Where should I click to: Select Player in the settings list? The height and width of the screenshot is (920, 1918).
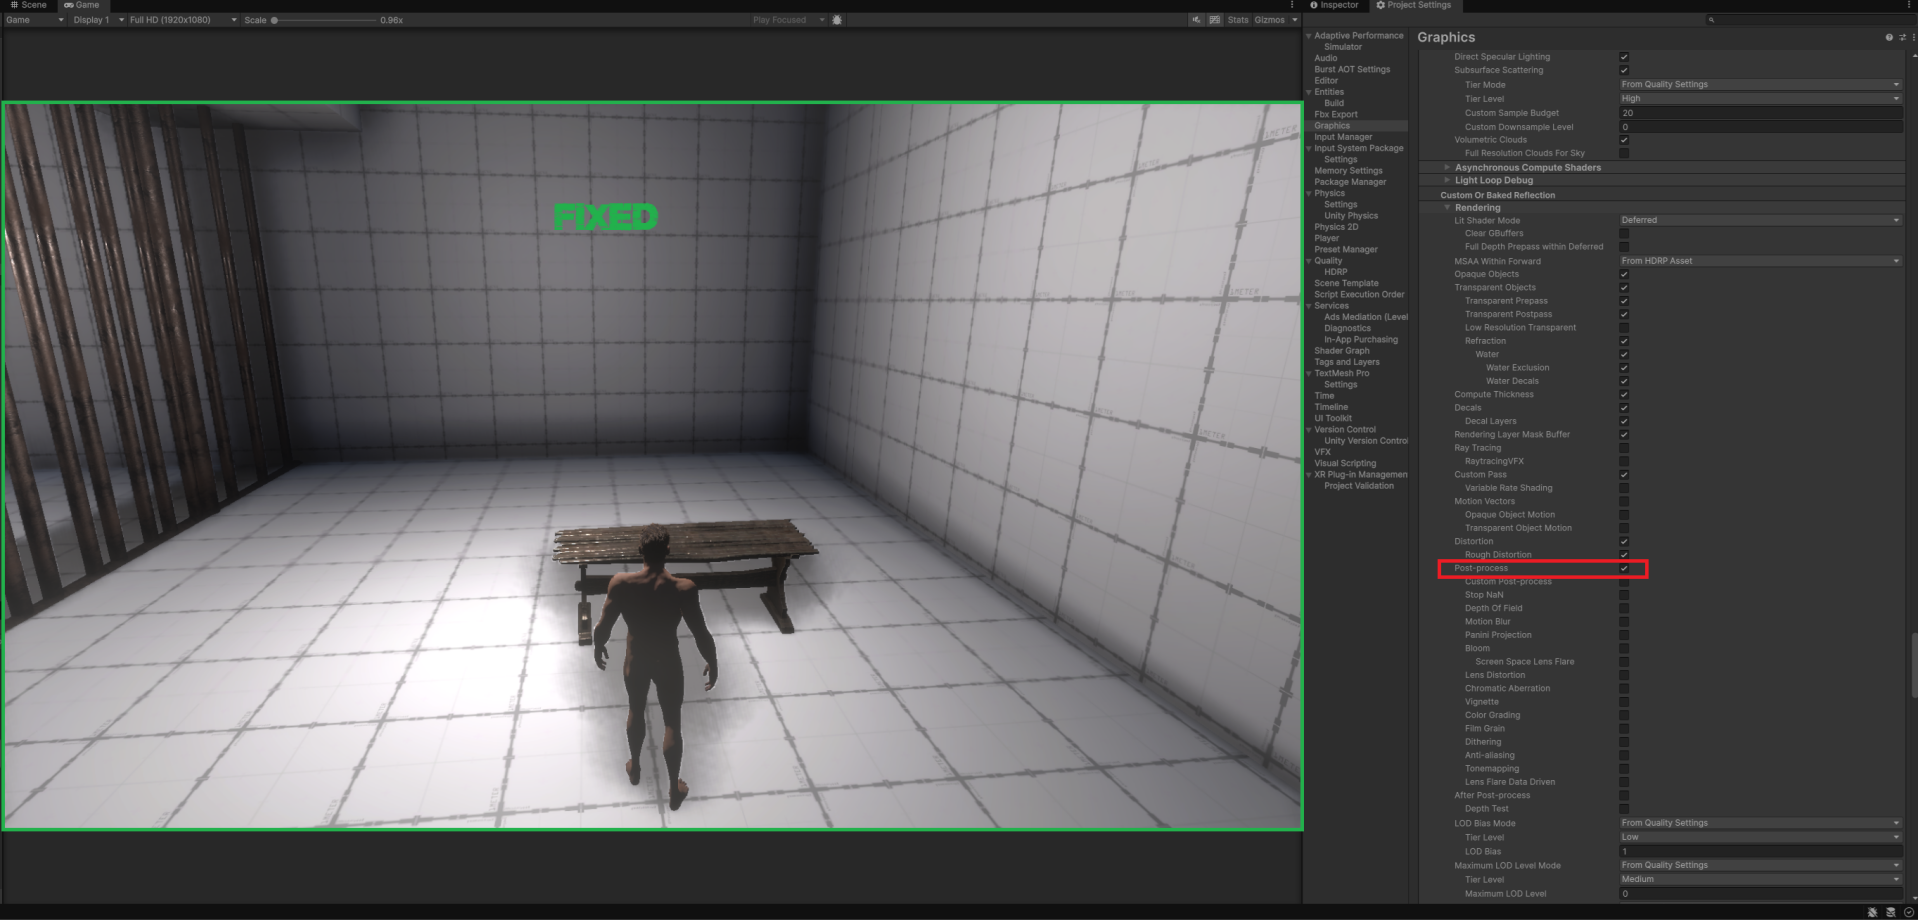pos(1326,238)
